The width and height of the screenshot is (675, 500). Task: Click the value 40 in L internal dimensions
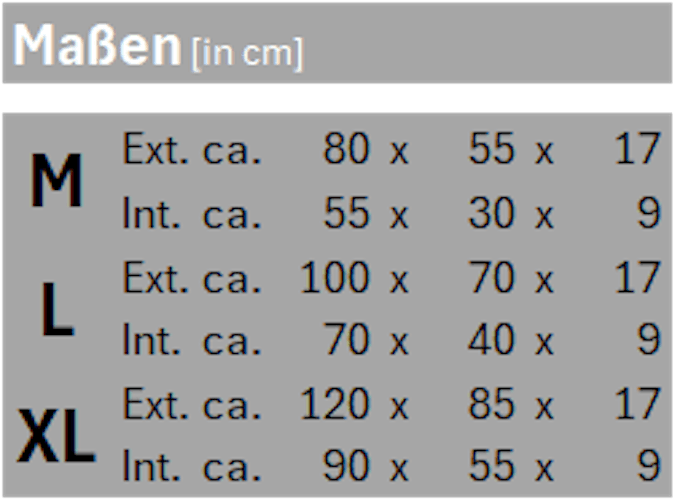coord(492,342)
